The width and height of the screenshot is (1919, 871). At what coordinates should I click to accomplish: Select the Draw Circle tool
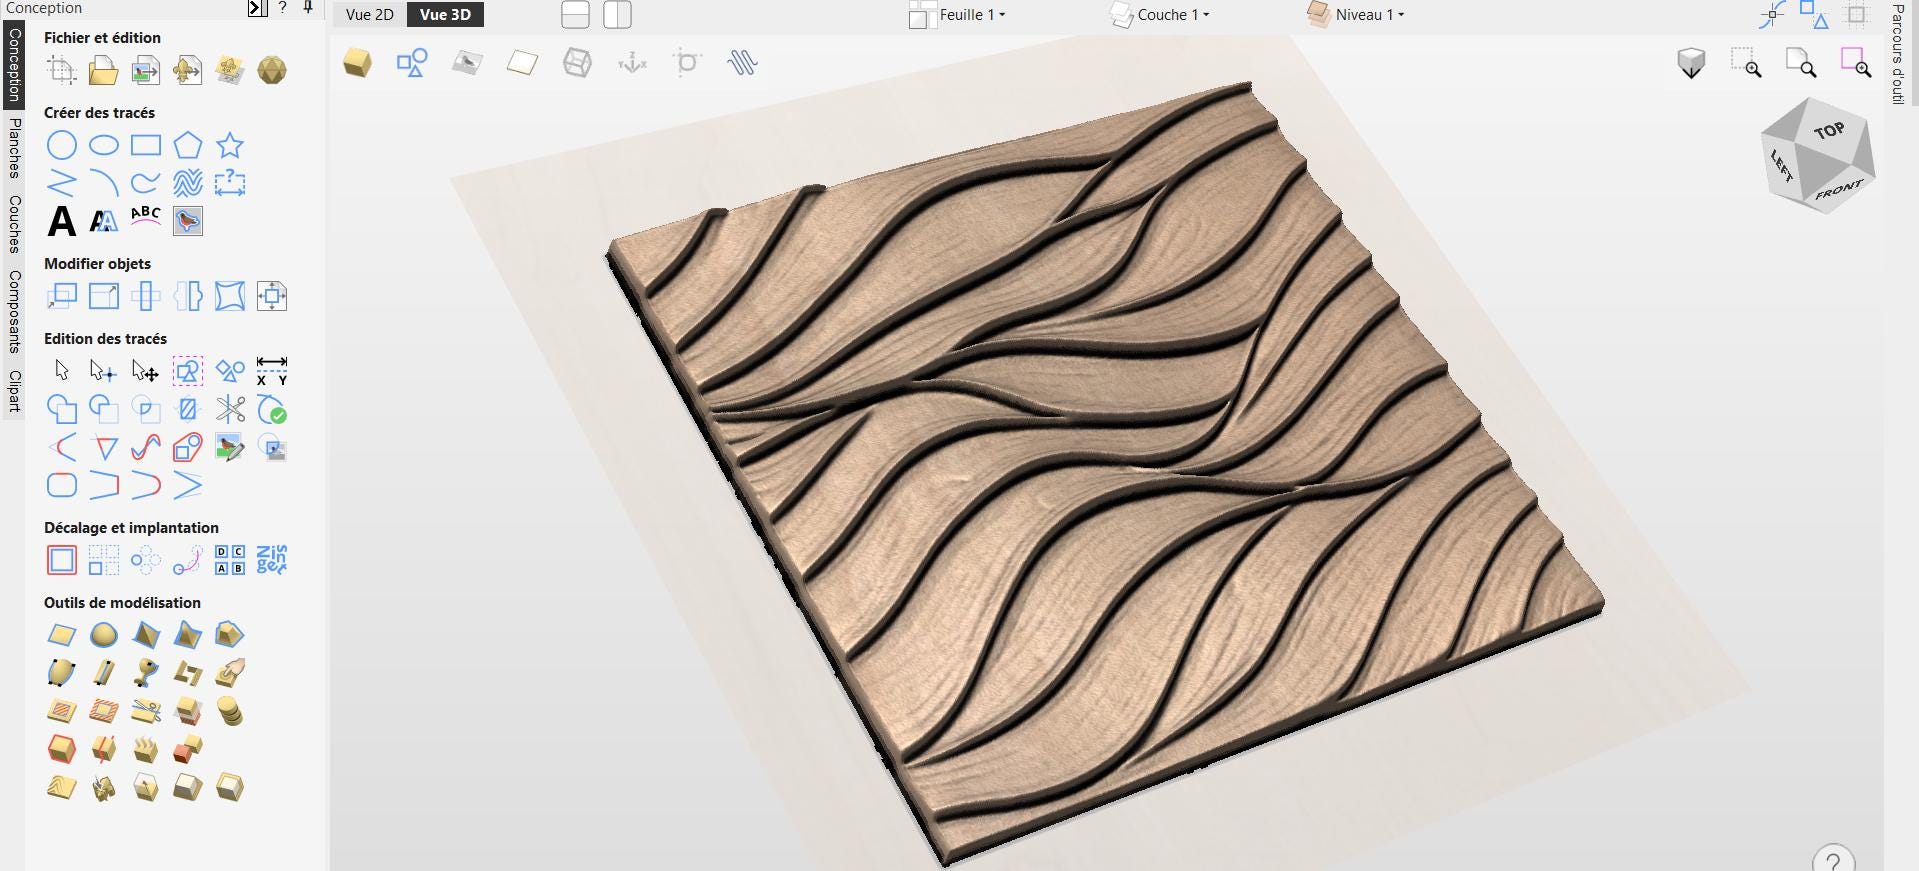62,145
